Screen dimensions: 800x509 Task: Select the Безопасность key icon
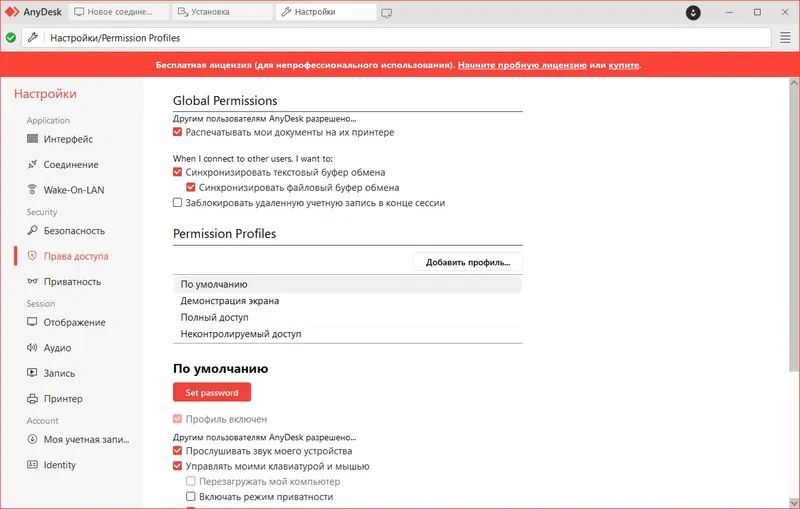pos(33,231)
